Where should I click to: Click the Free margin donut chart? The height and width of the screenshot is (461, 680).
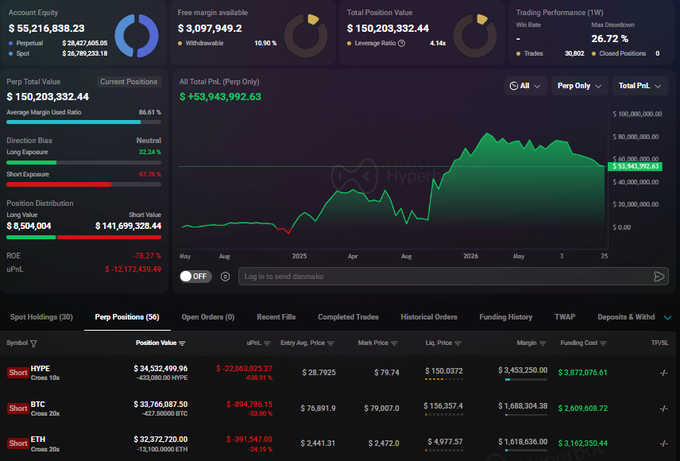(x=306, y=36)
